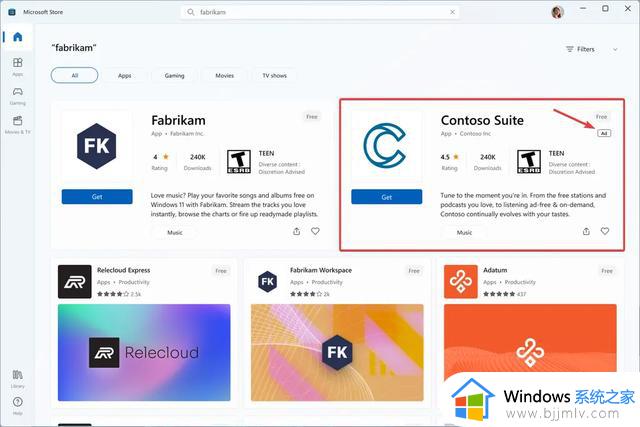Open Fabrikam Workspace title
The image size is (640, 427).
click(x=321, y=270)
